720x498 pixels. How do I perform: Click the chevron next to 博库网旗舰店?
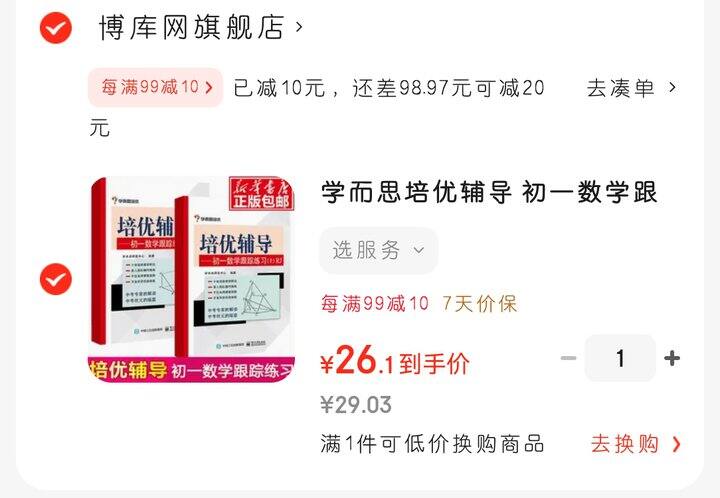coord(299,27)
